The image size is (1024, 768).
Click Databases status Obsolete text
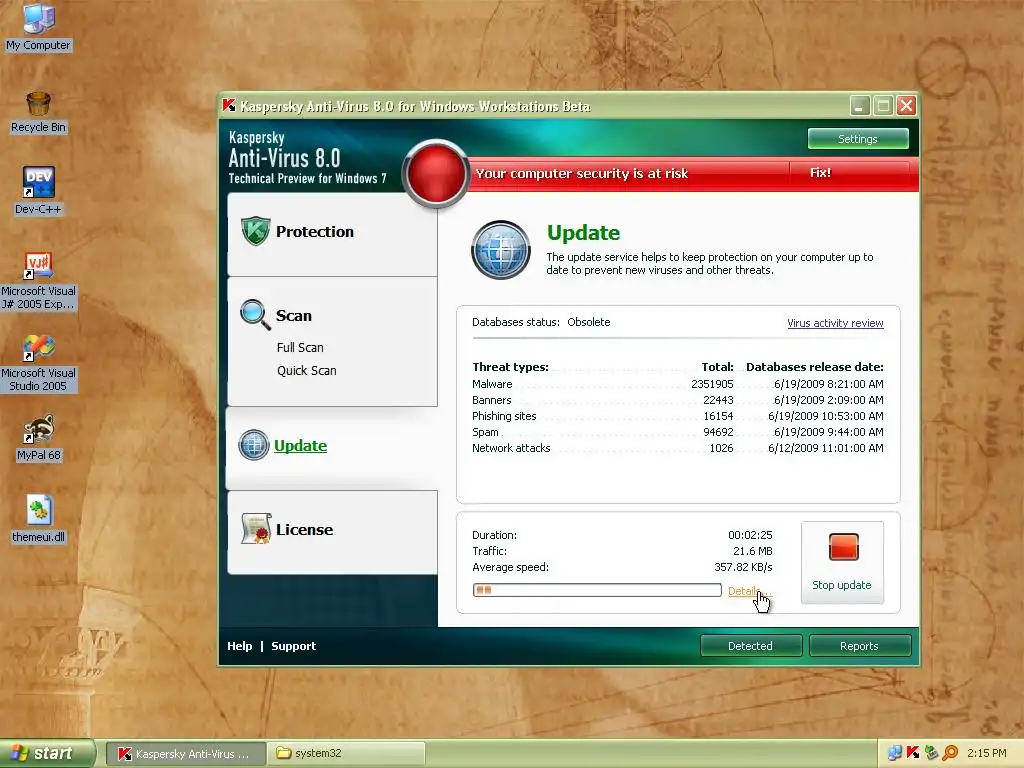[541, 322]
